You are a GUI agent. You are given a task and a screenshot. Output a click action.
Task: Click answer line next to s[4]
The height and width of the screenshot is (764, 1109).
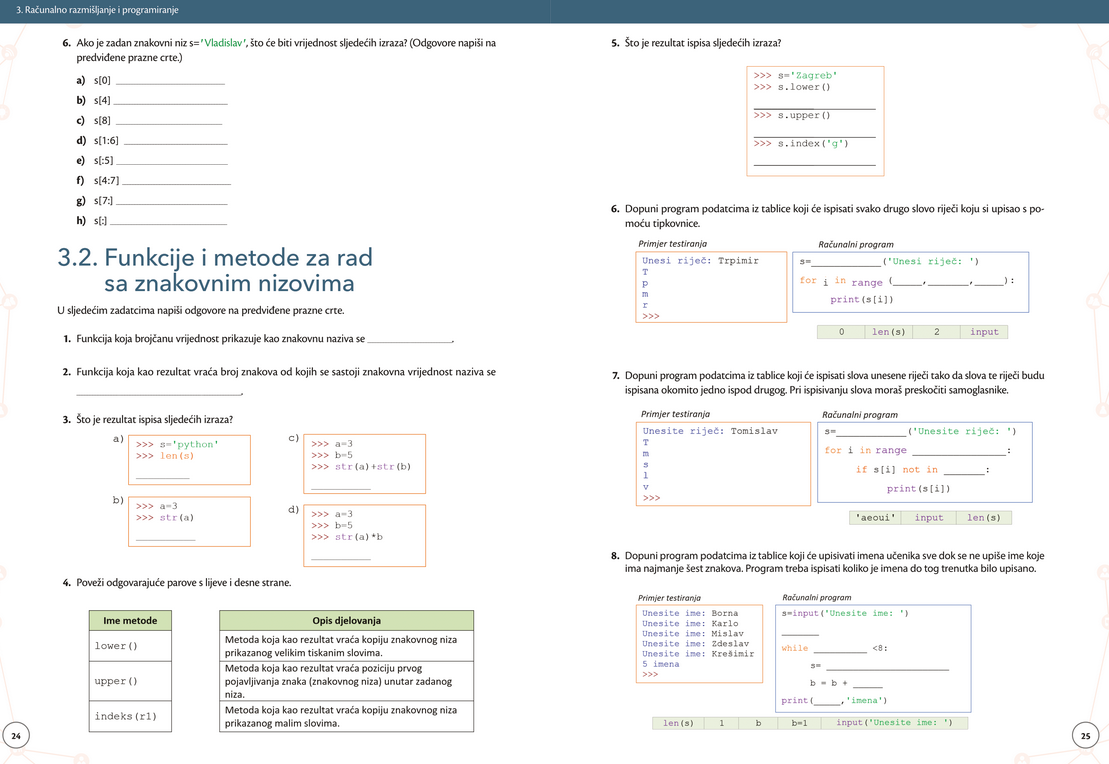tap(171, 103)
